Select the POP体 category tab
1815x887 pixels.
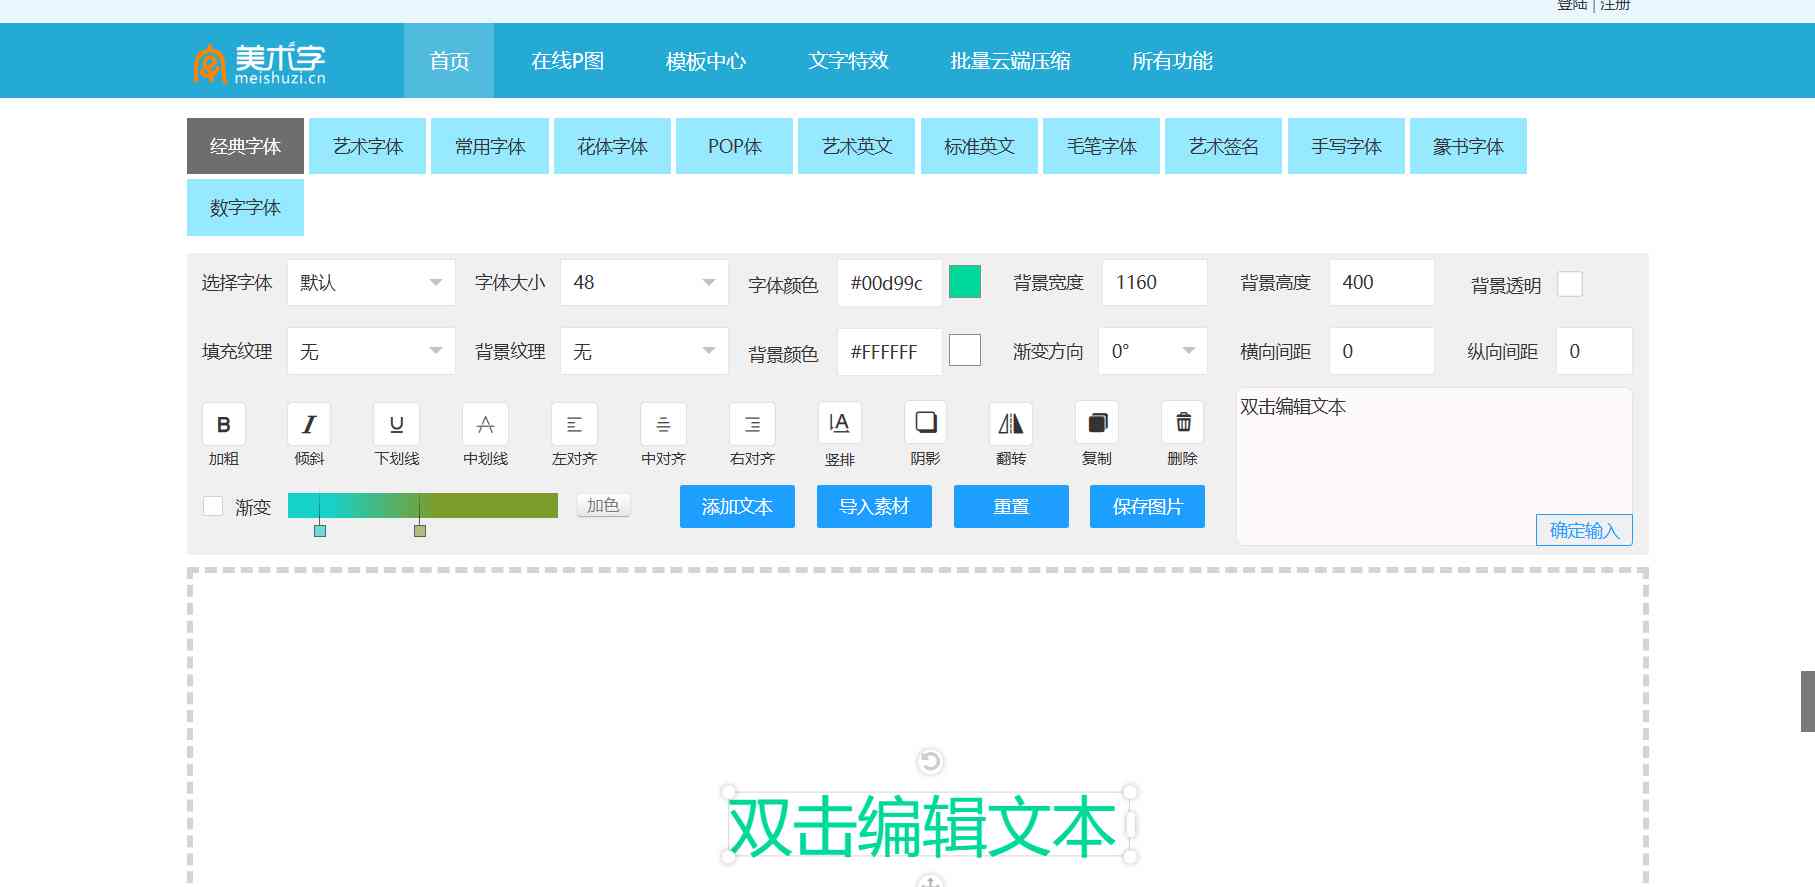pyautogui.click(x=734, y=146)
